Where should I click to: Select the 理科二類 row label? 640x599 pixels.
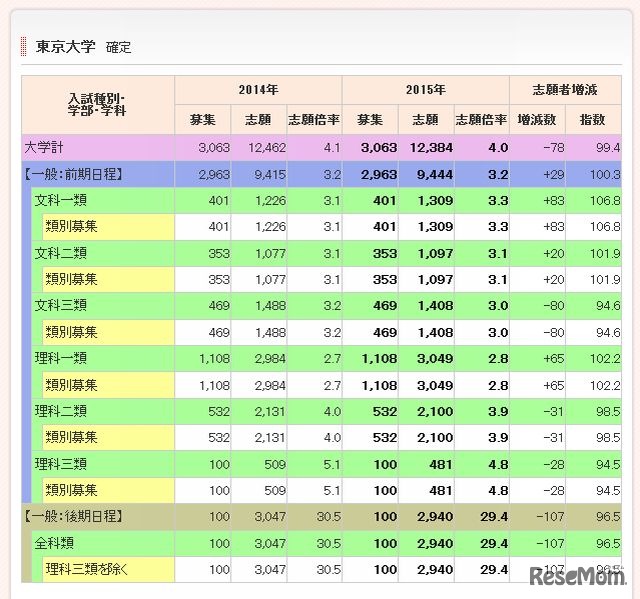tap(60, 411)
